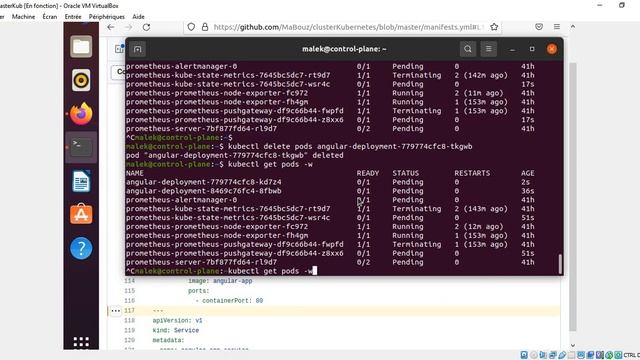Launch Rhythmbox from the dock
The height and width of the screenshot is (360, 640).
click(81, 80)
